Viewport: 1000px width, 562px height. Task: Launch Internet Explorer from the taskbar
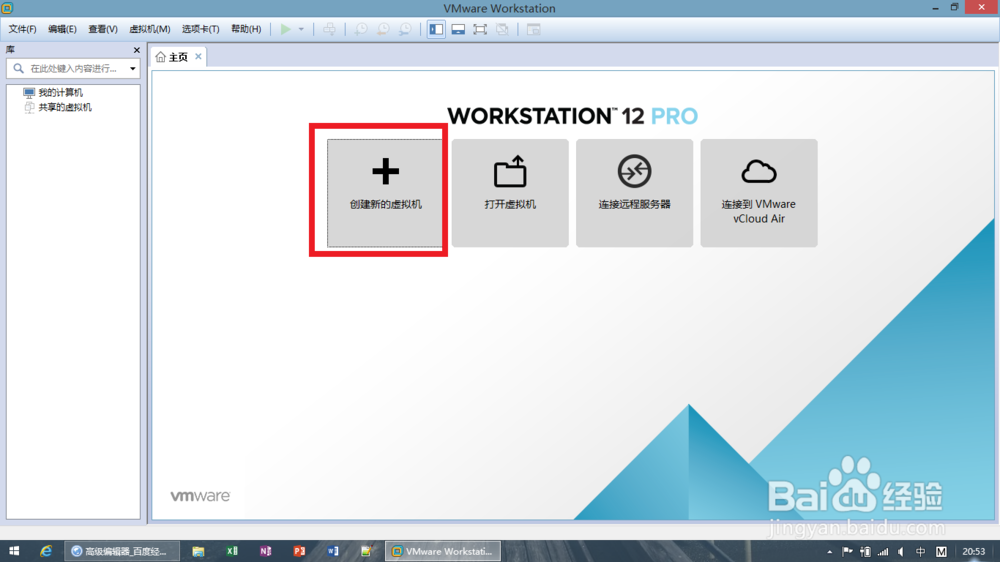click(45, 551)
